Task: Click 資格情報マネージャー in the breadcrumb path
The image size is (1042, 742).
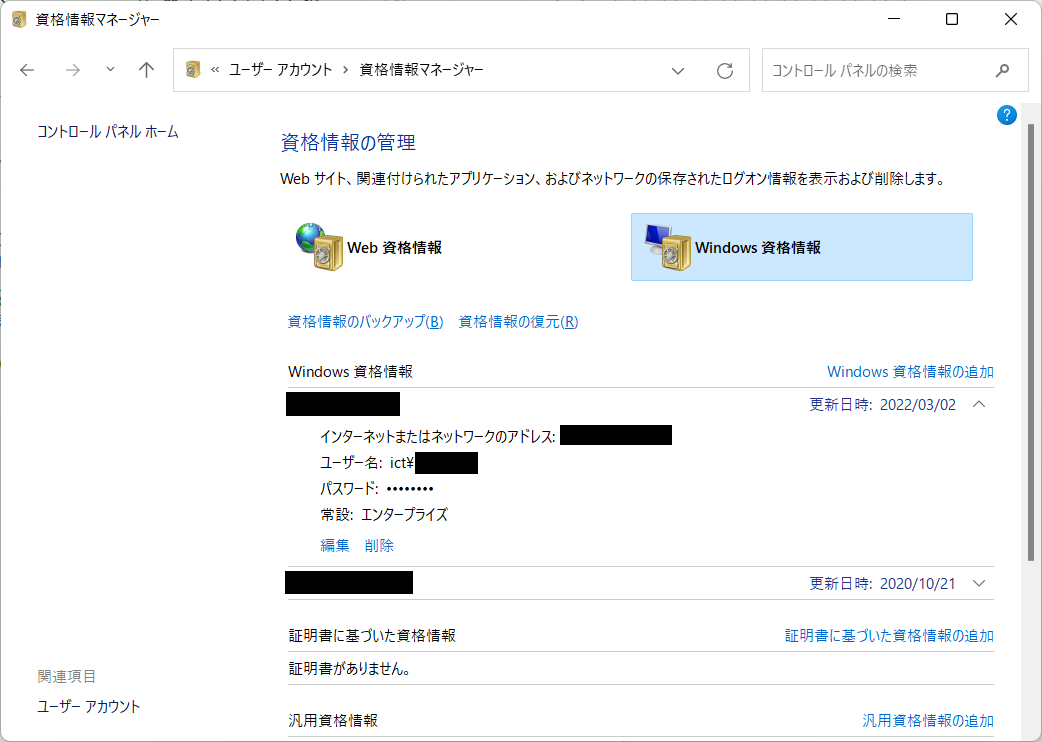Action: coord(421,70)
